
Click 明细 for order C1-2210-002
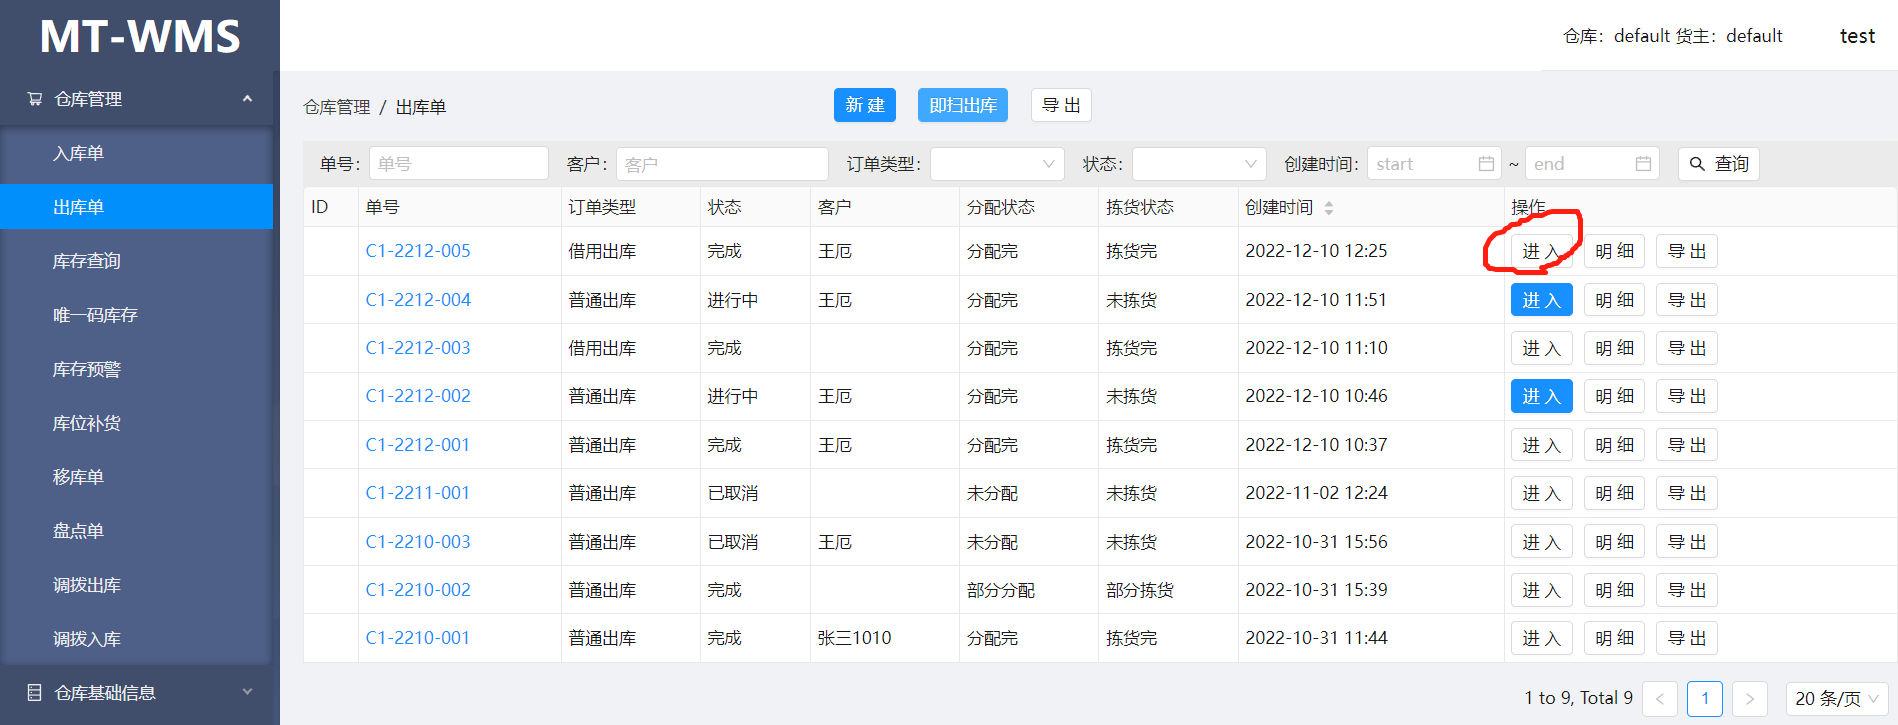pyautogui.click(x=1614, y=590)
